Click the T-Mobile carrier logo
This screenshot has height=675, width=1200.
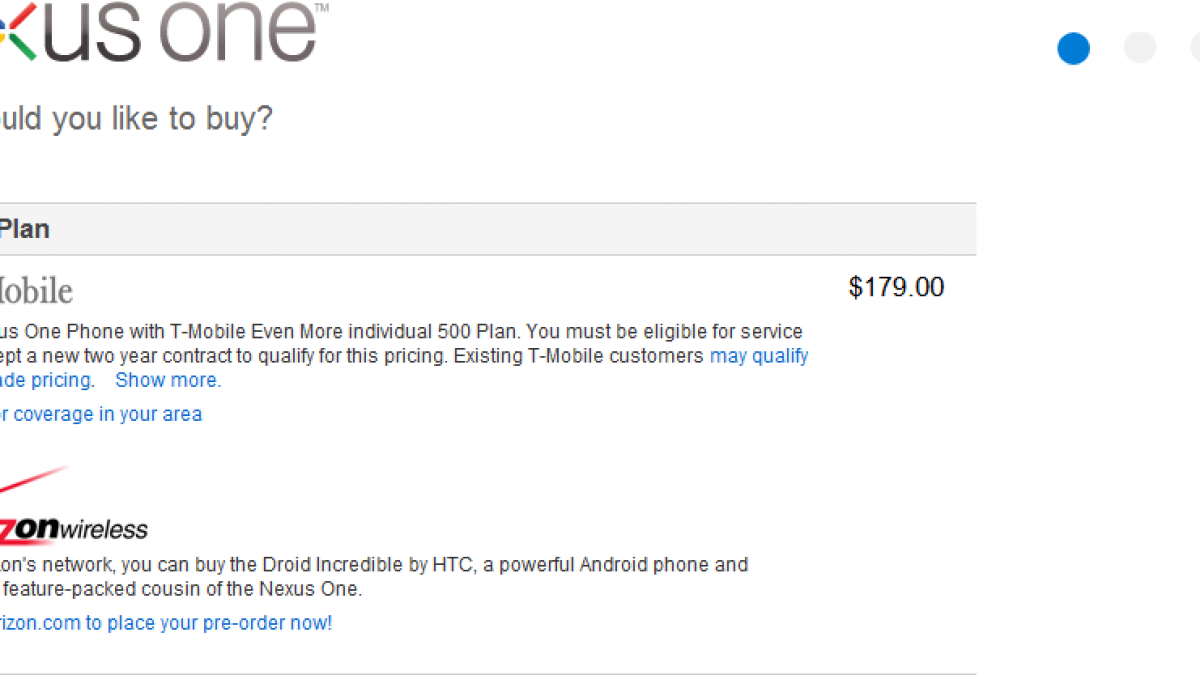[x=36, y=291]
